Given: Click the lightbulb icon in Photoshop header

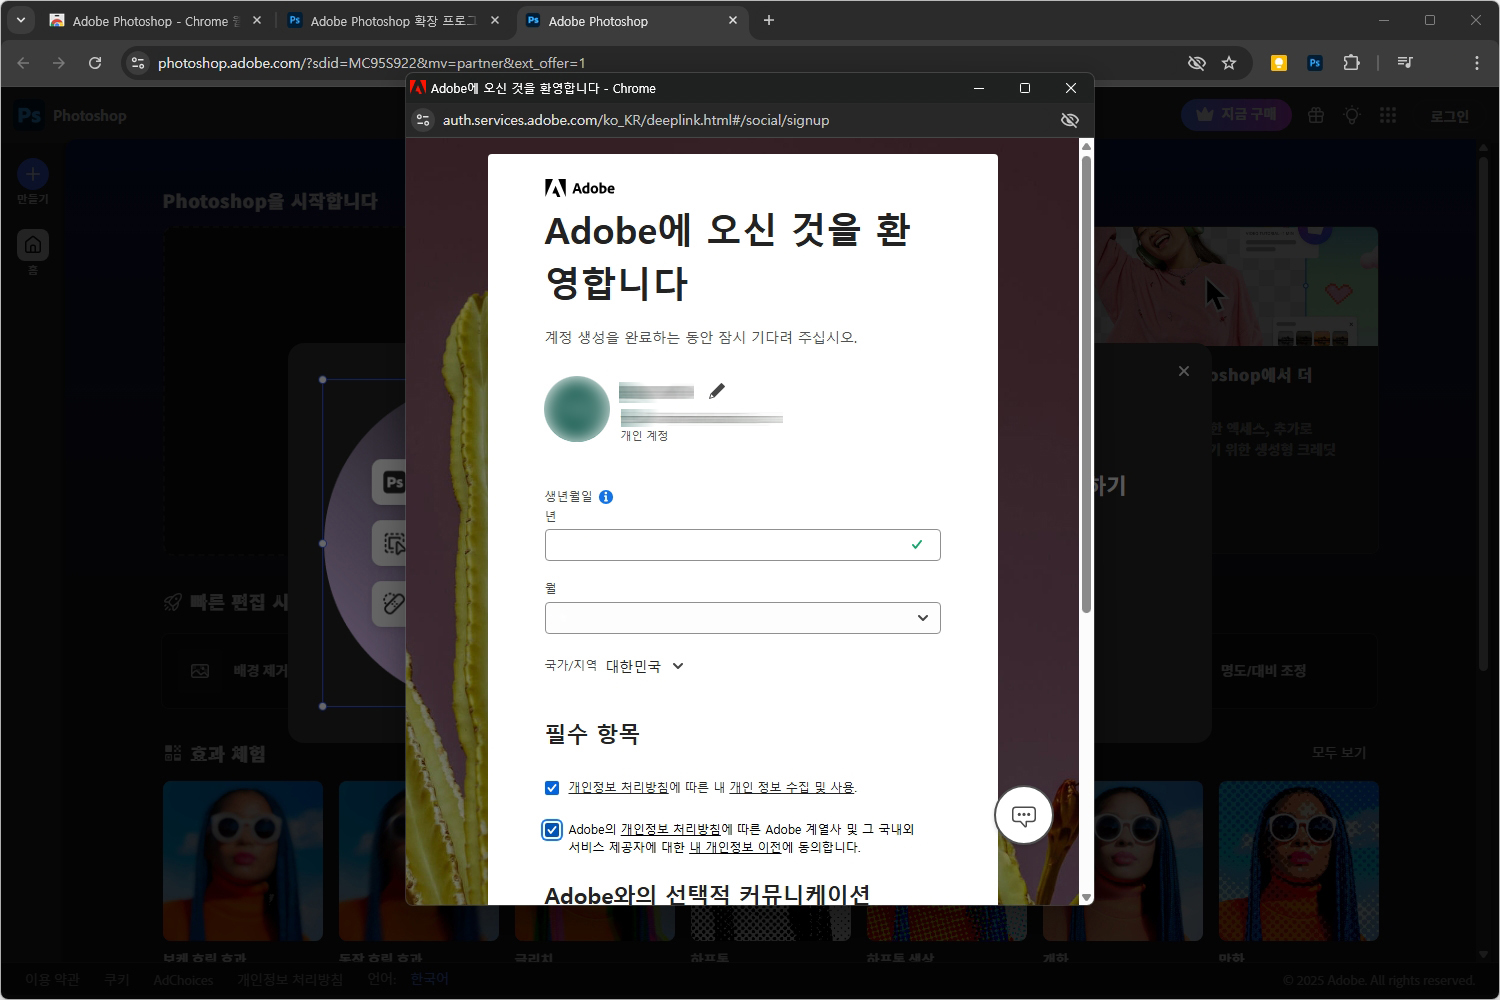Looking at the screenshot, I should 1352,116.
